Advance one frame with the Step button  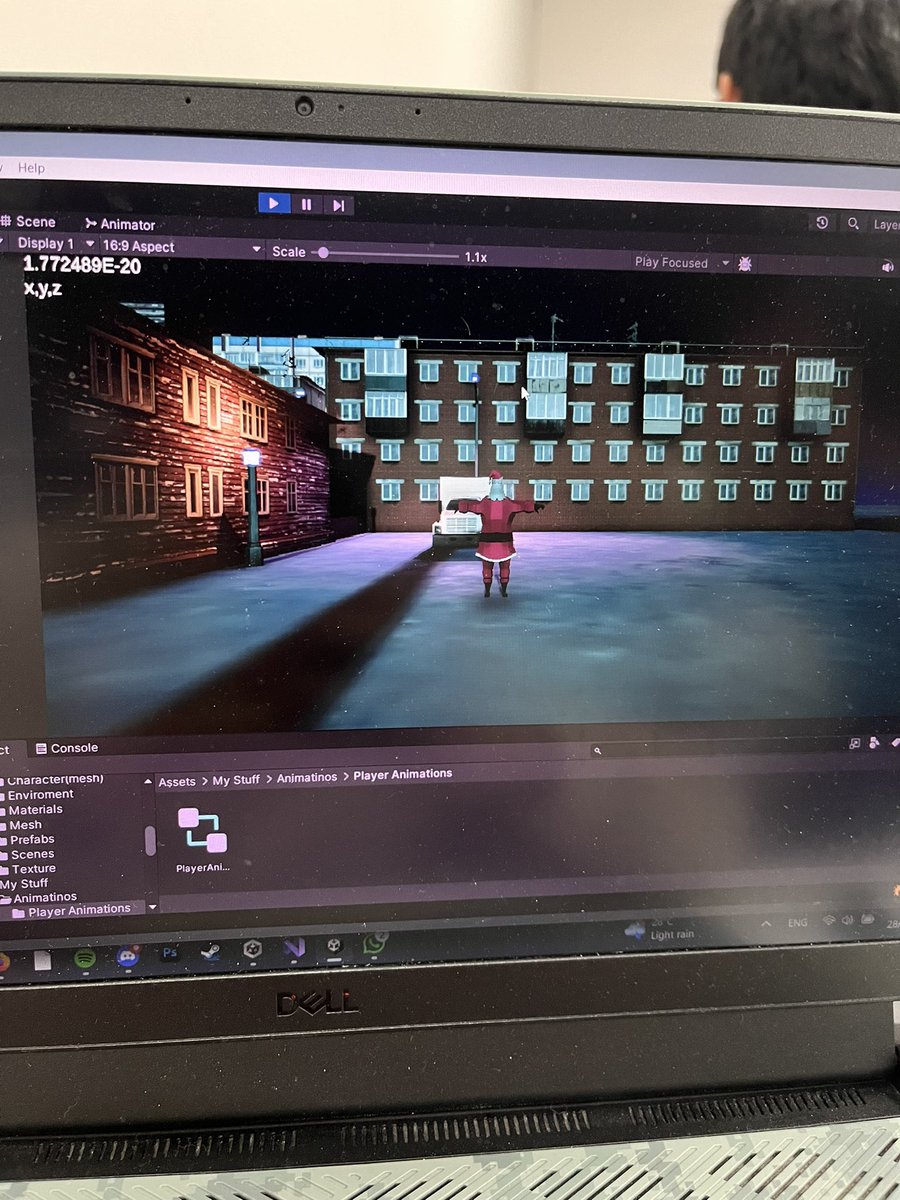338,205
